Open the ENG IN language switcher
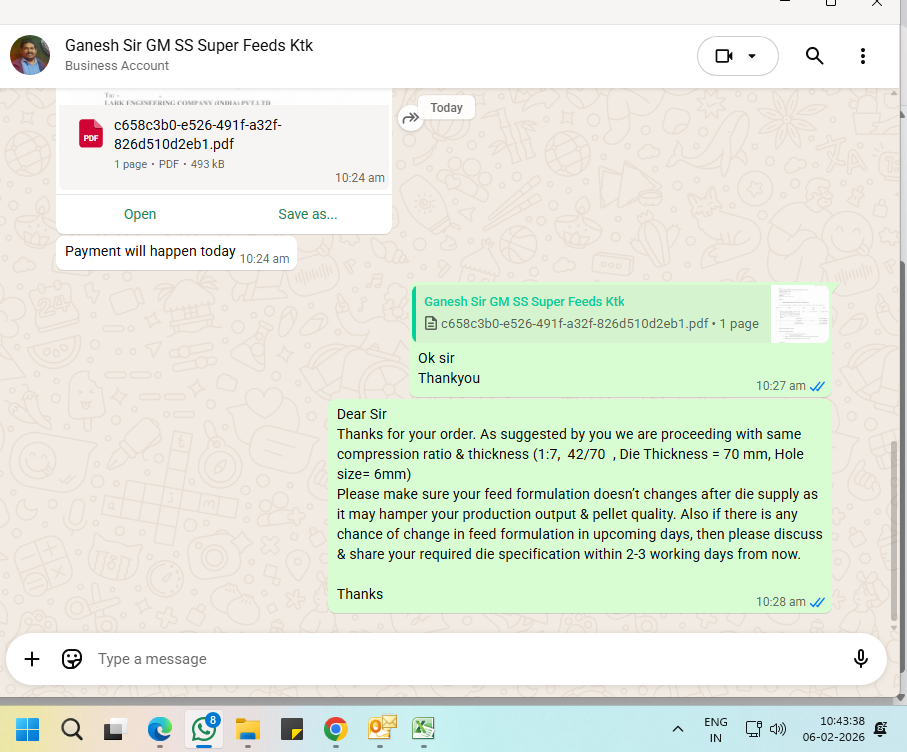907x752 pixels. pyautogui.click(x=715, y=729)
